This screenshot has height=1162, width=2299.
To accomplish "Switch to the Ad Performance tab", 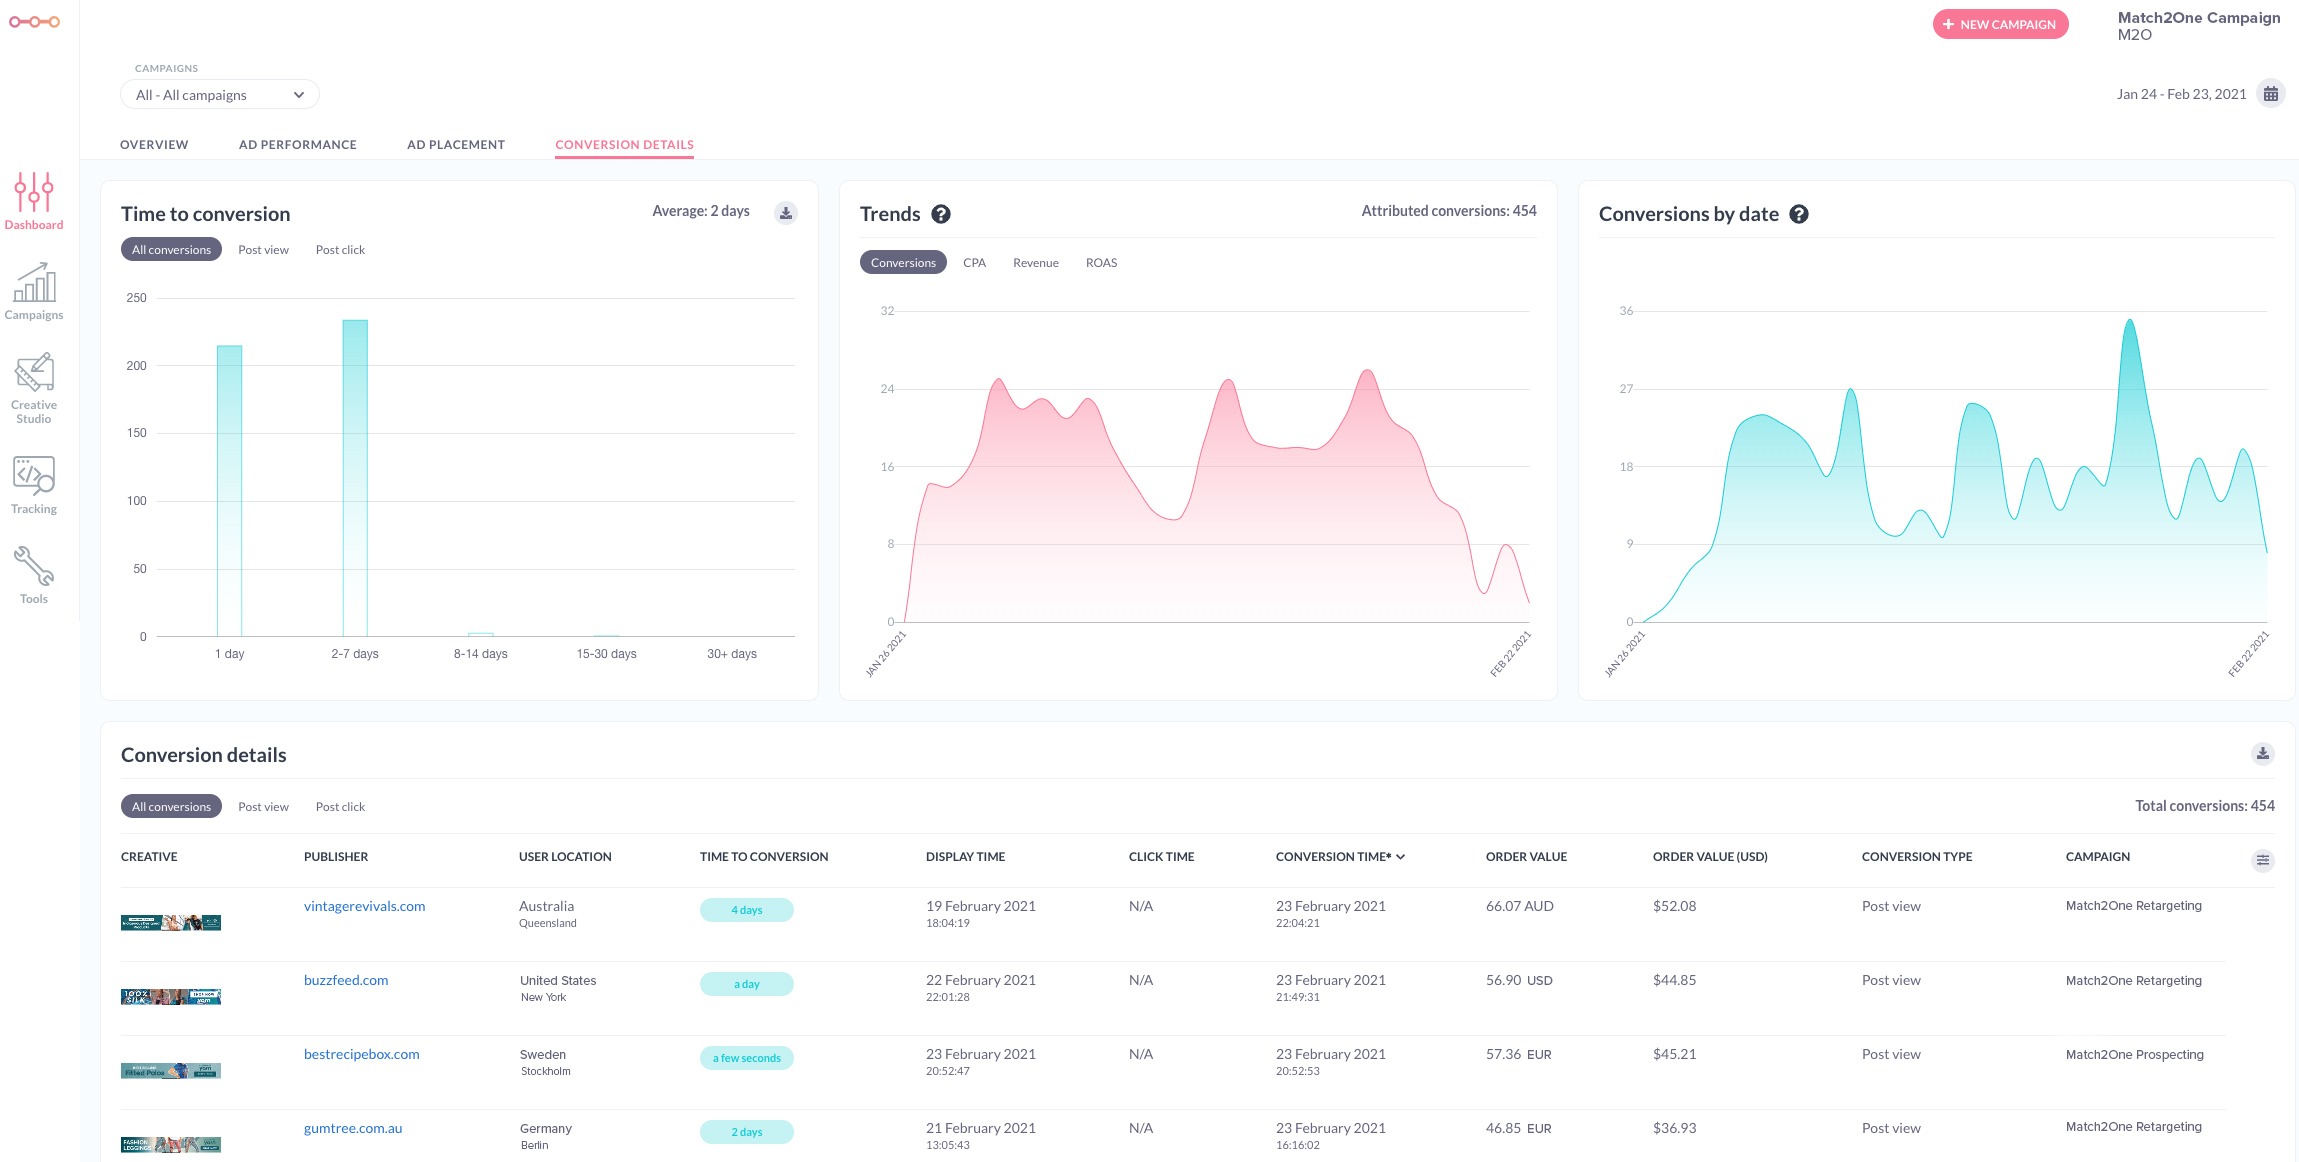I will click(298, 145).
